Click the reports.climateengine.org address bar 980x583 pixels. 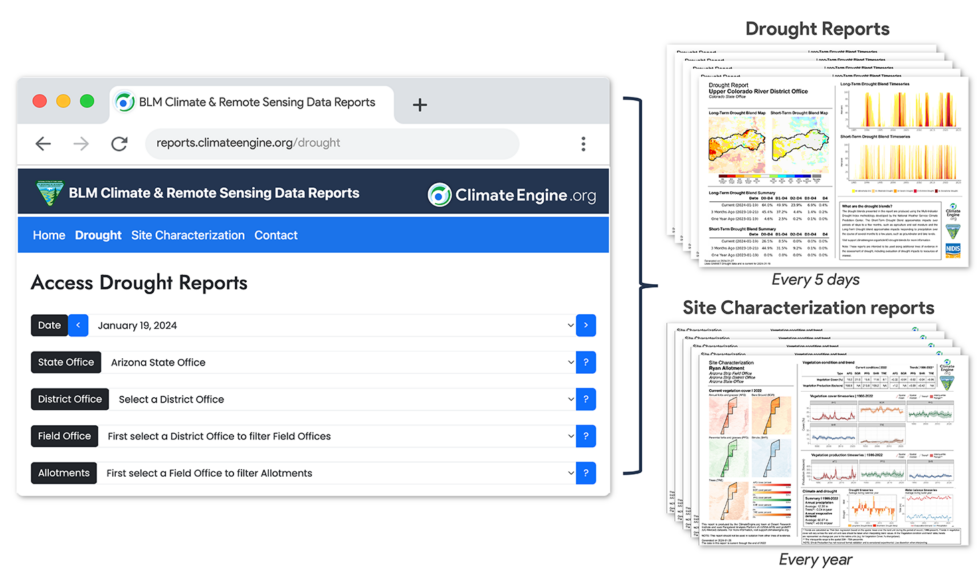(x=332, y=143)
